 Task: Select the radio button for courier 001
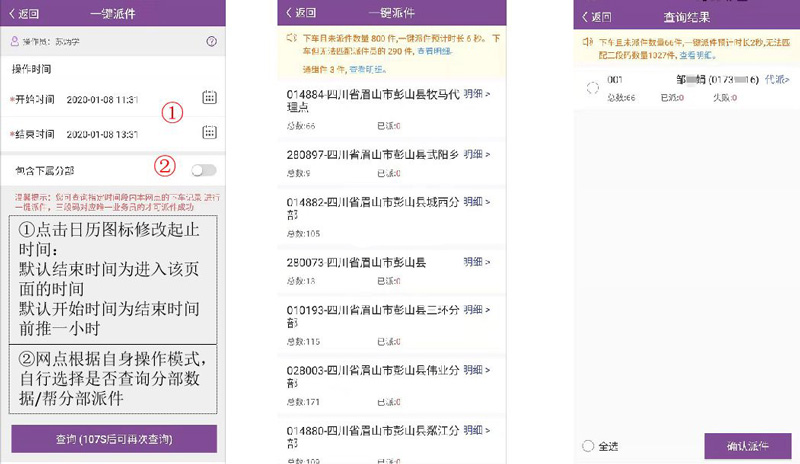(x=592, y=88)
